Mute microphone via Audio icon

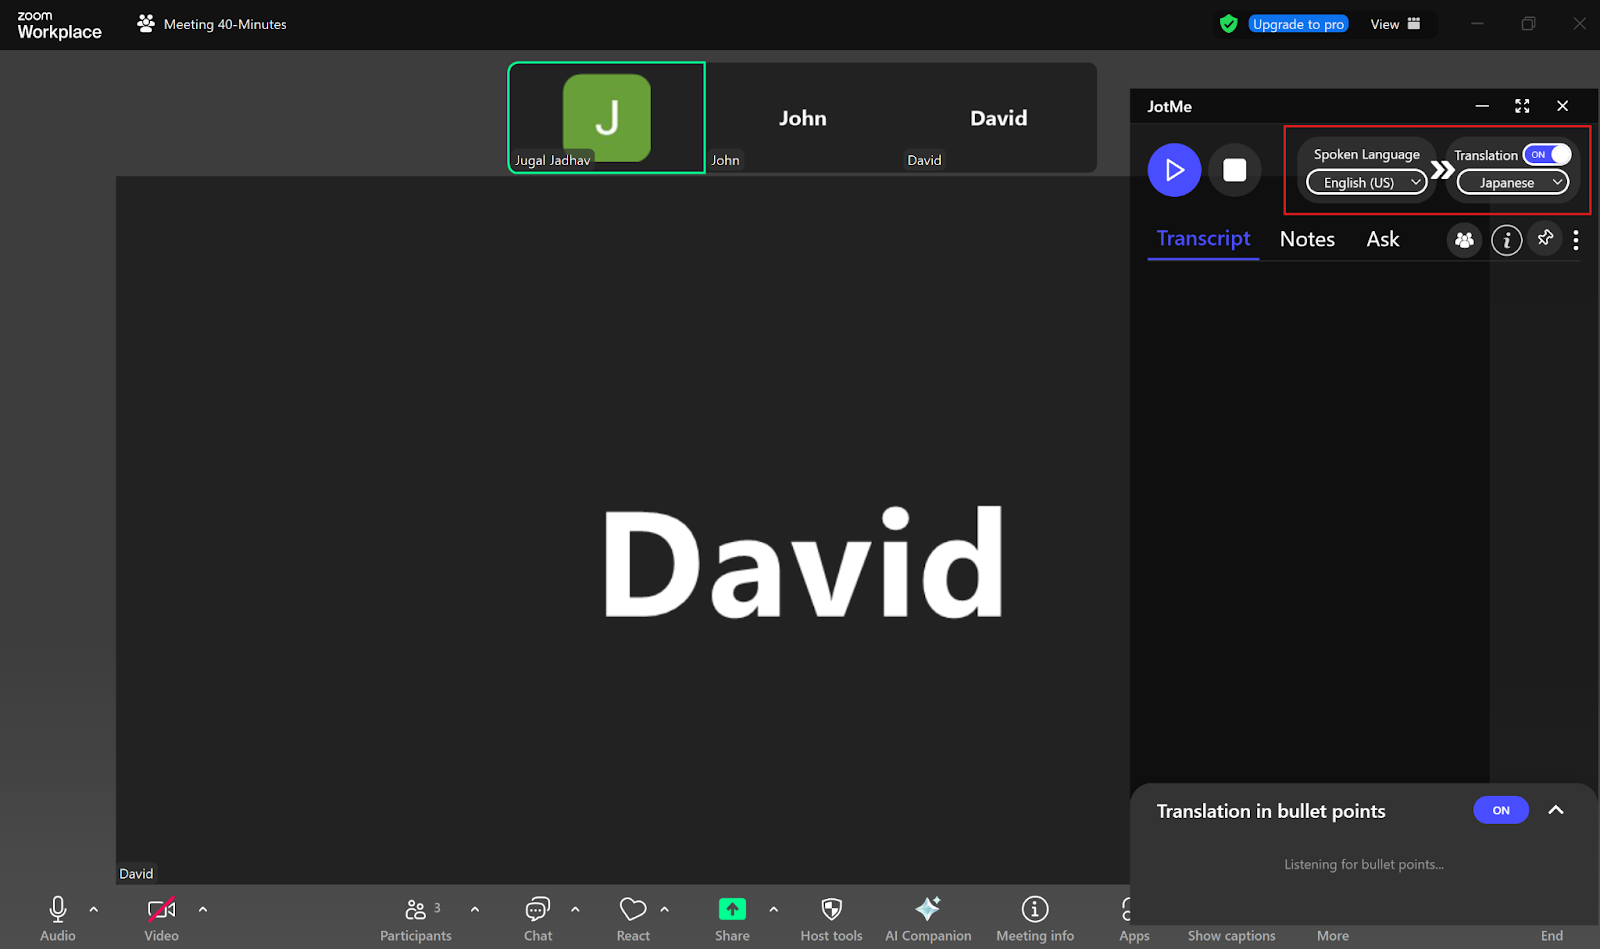pos(58,909)
